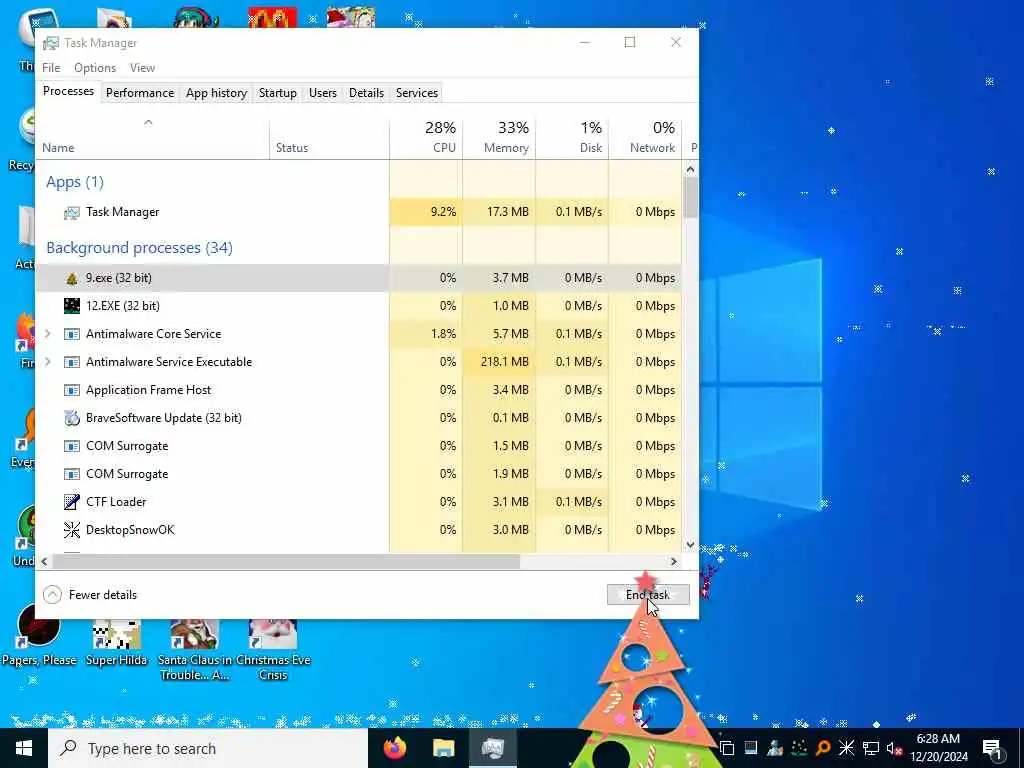Viewport: 1024px width, 768px height.
Task: Switch to the Services tab
Action: (417, 93)
